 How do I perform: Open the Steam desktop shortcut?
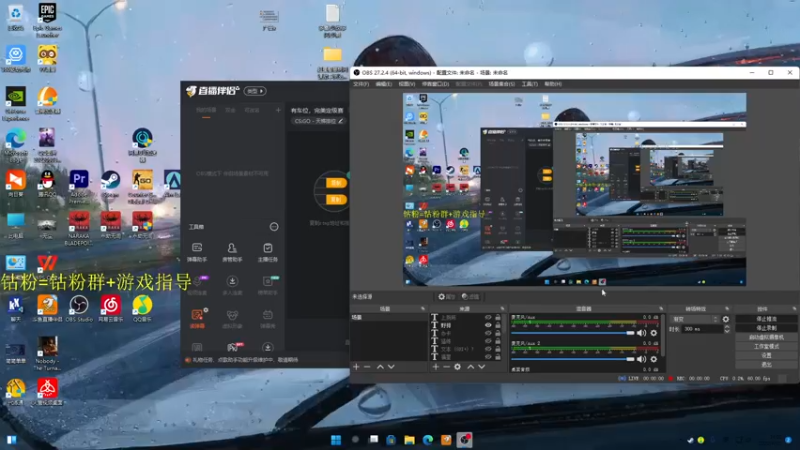click(110, 184)
